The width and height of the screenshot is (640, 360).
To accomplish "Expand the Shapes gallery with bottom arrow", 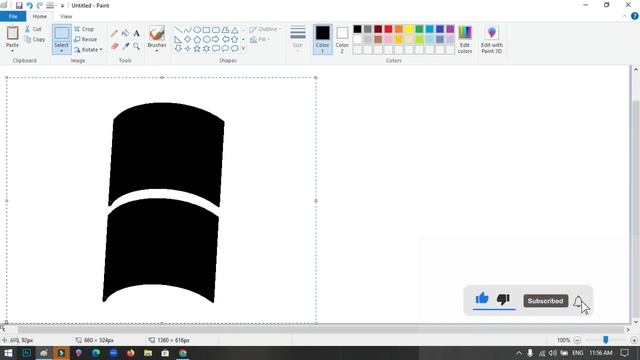I will coord(244,49).
